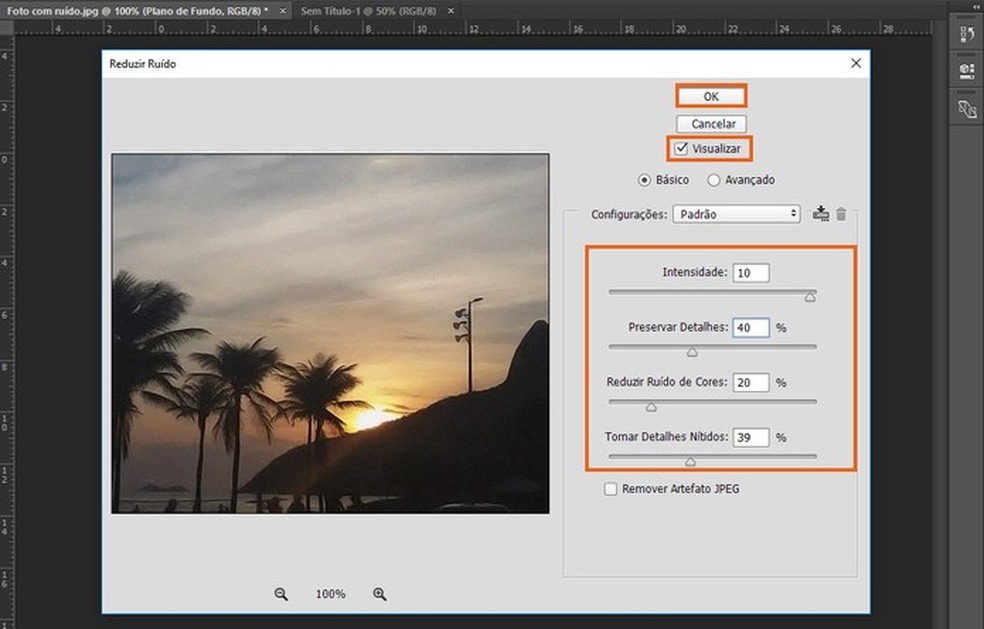Click the Intensidade value field
The width and height of the screenshot is (984, 629).
coord(750,273)
